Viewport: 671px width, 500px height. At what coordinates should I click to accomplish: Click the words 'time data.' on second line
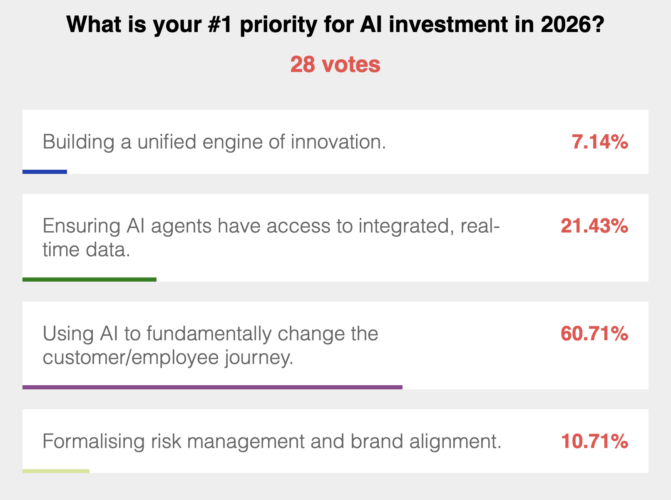[86, 250]
